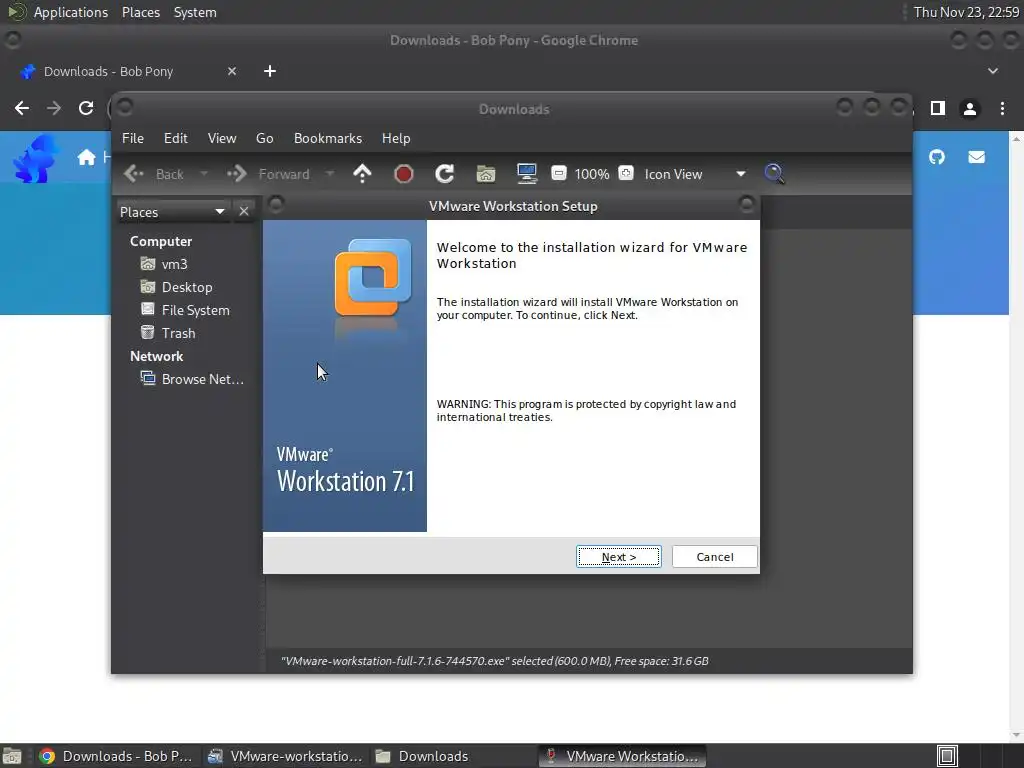Click the red Stop loading icon

404,174
